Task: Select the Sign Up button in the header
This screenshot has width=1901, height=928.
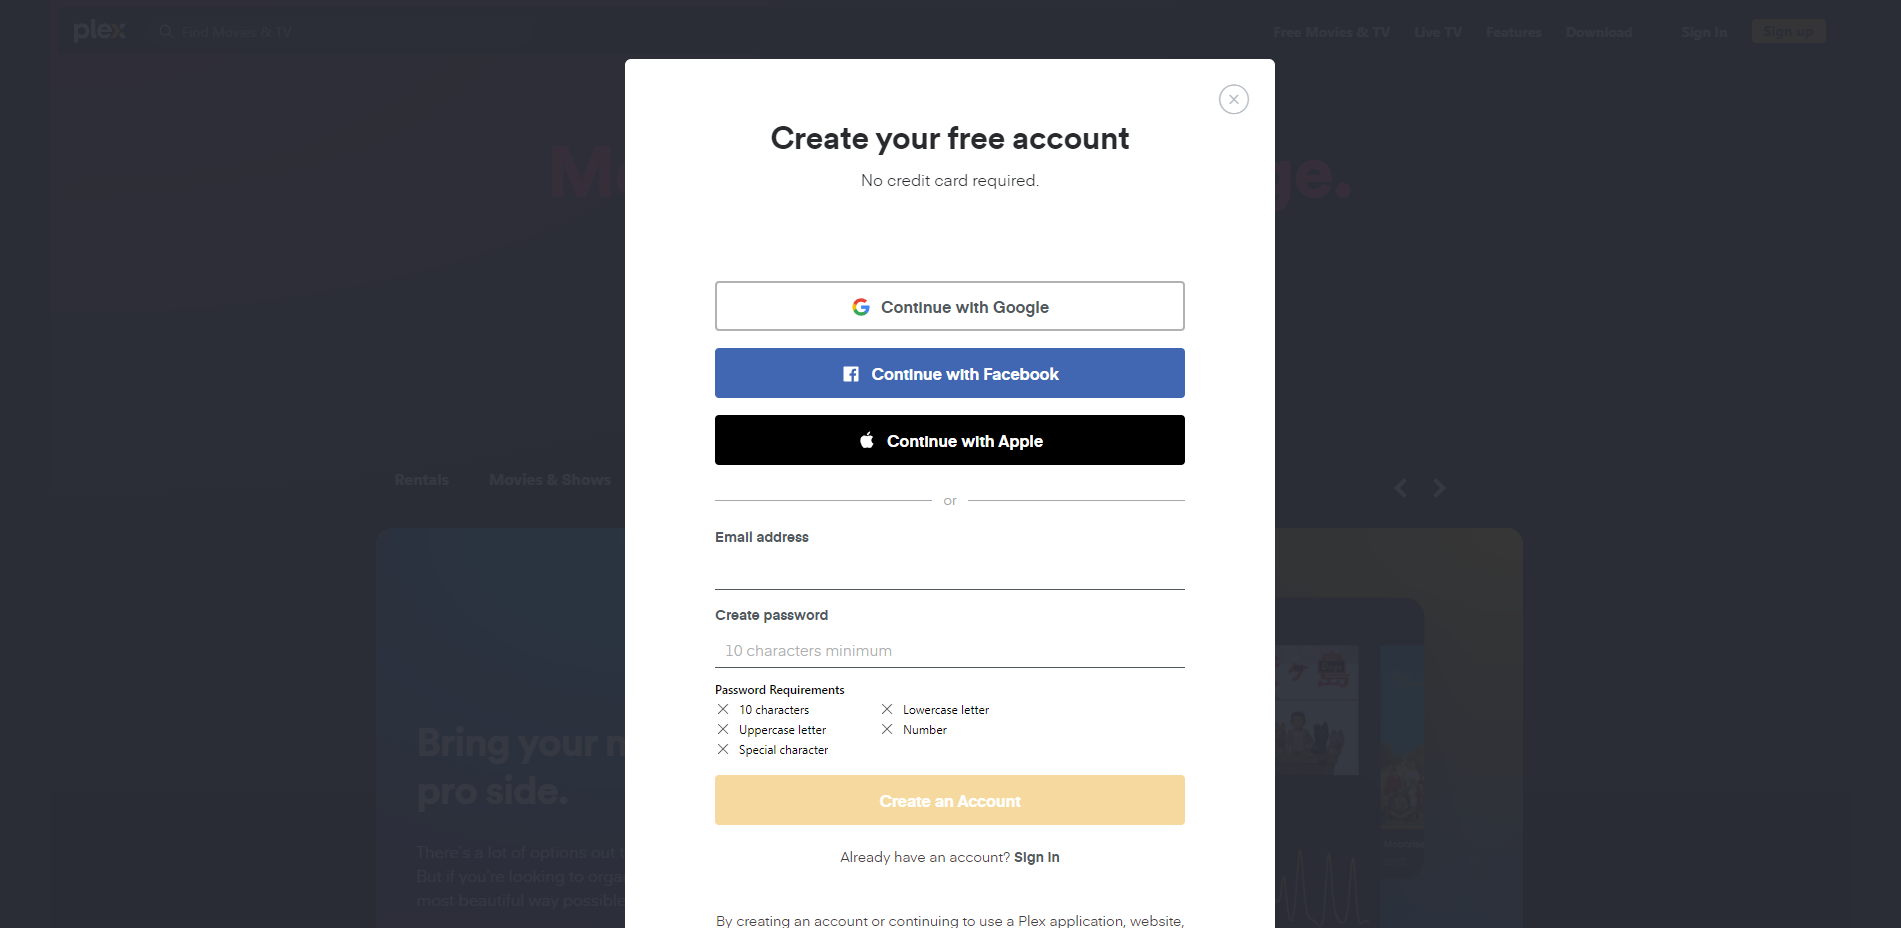Action: (1788, 31)
